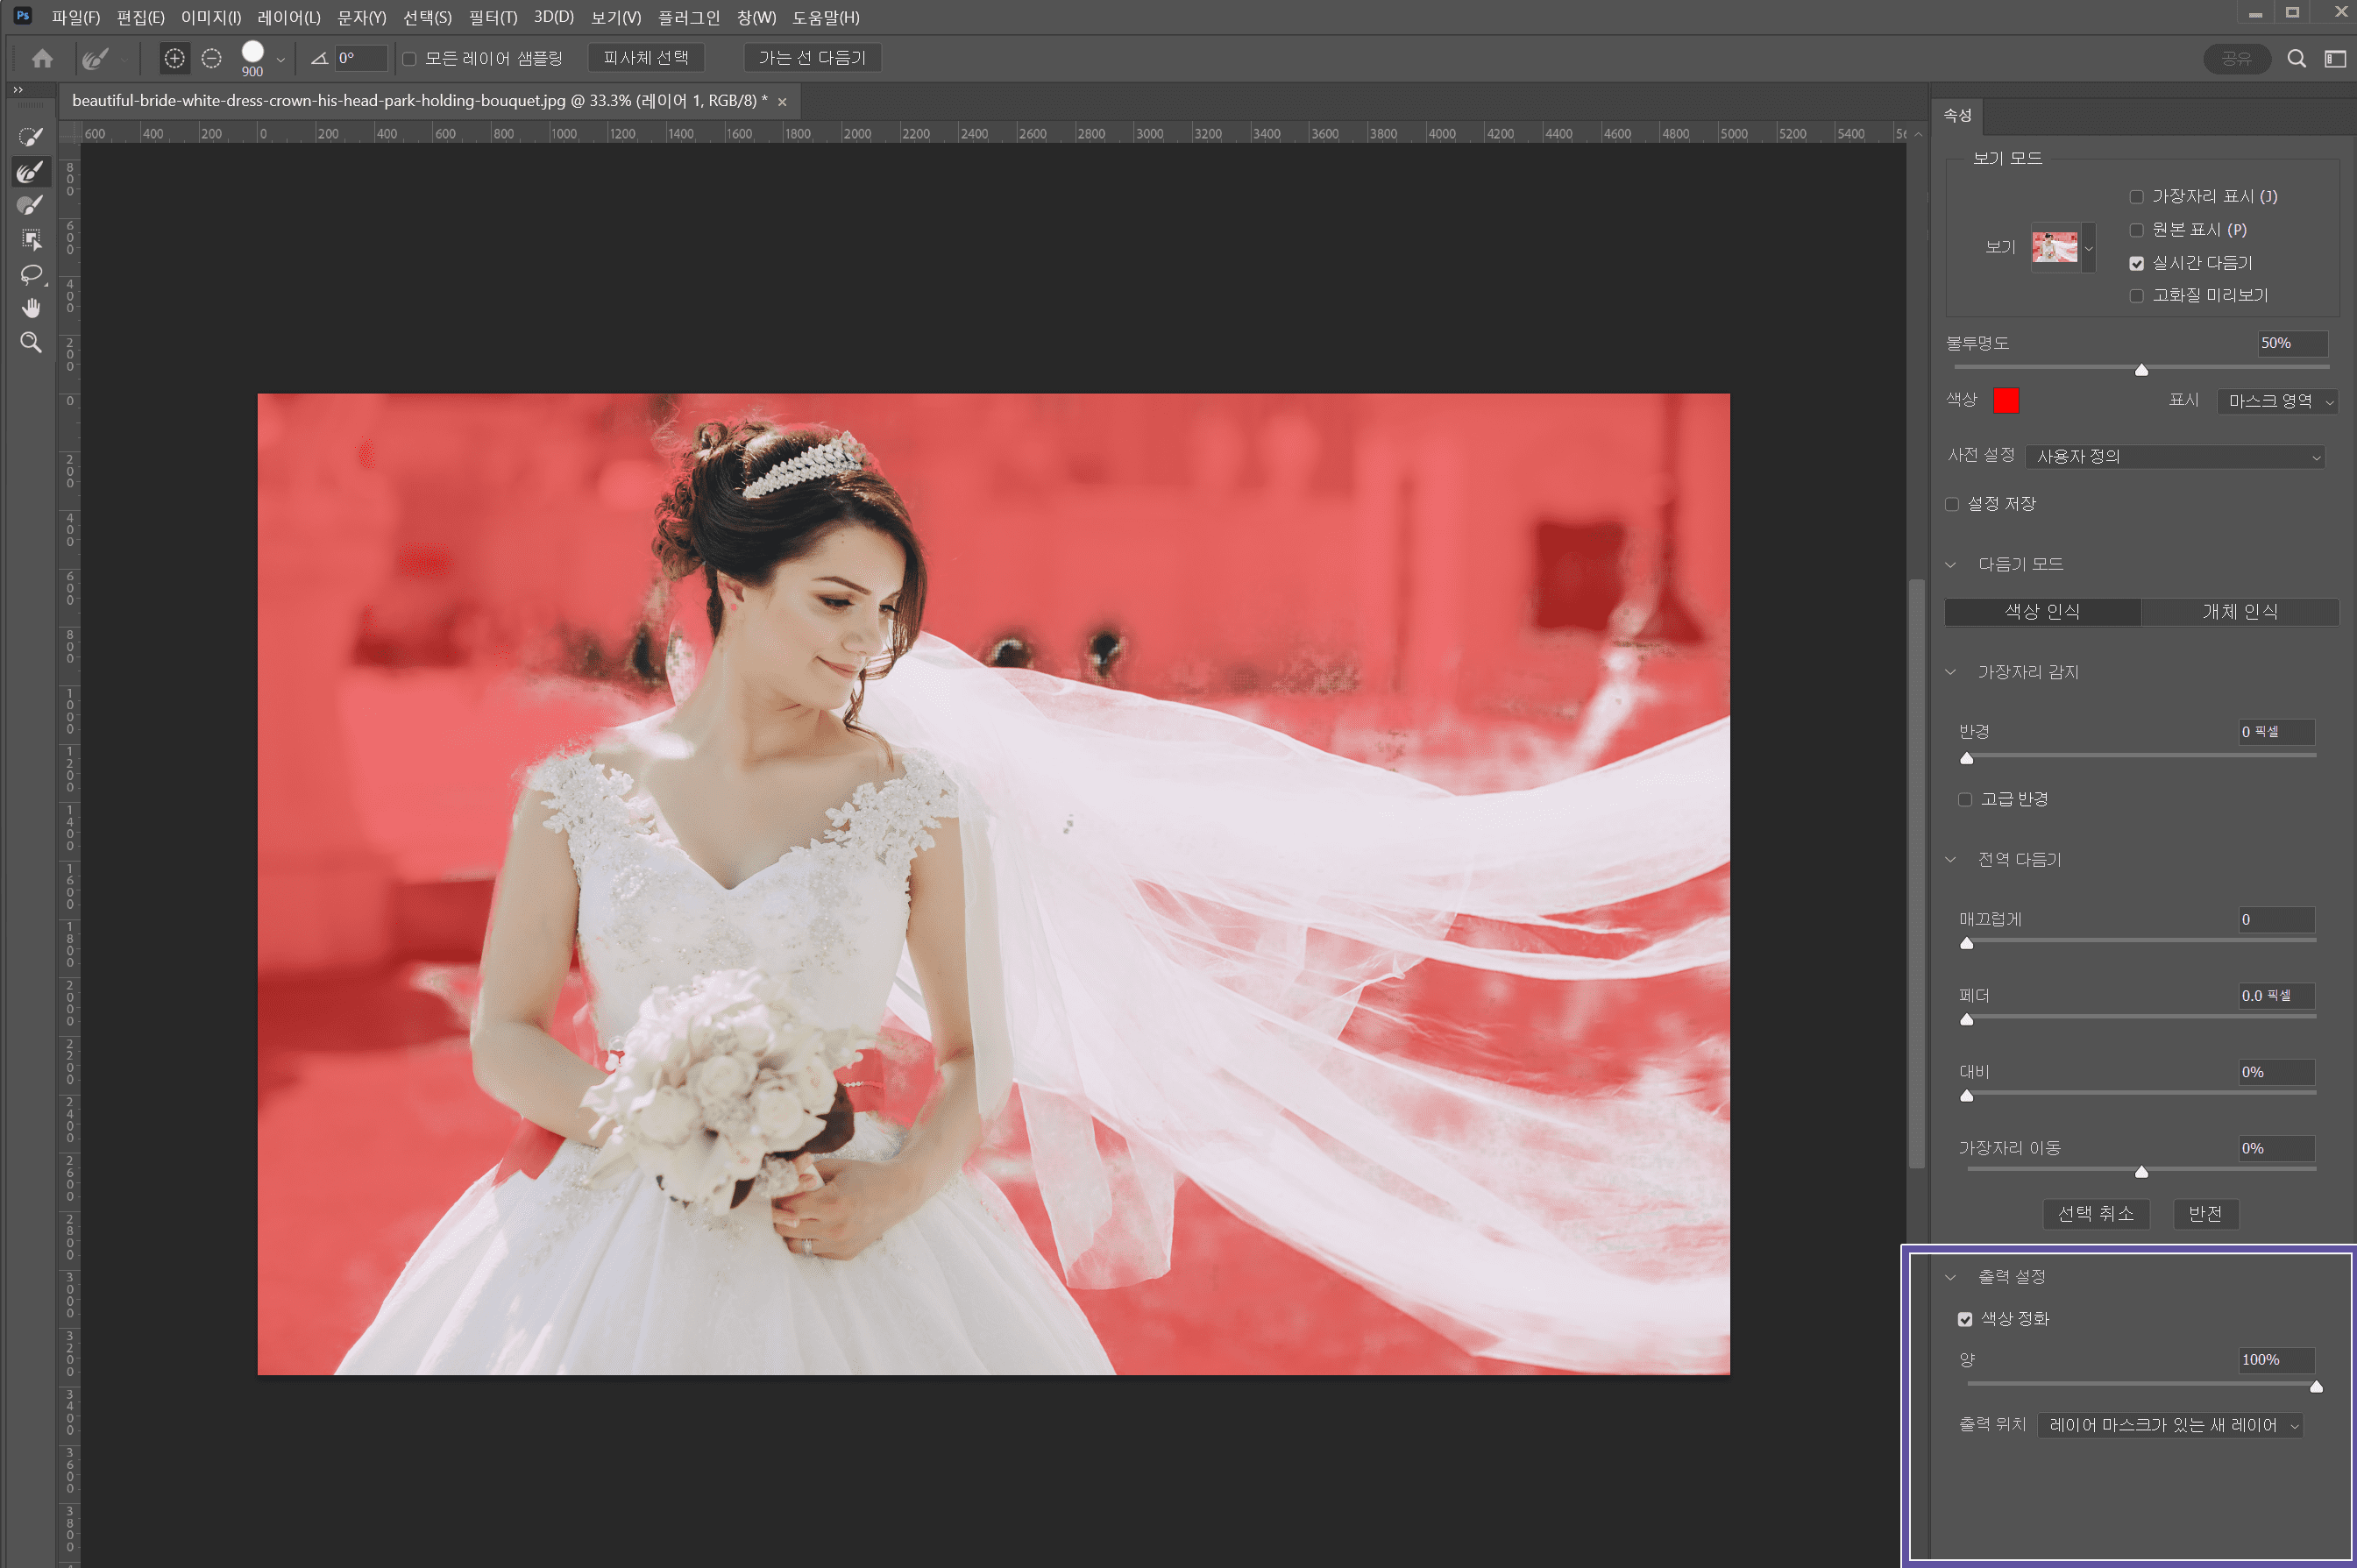Toggle 색상 정화 checkbox

tap(1964, 1319)
